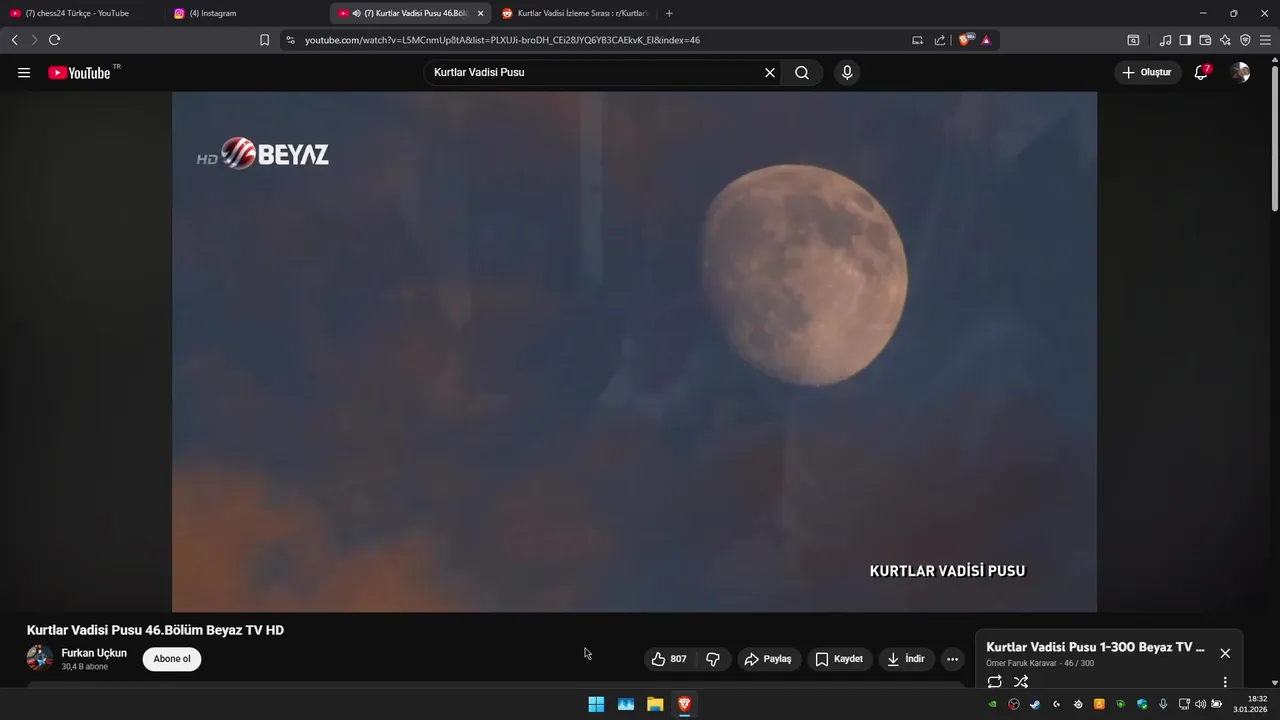Open Furkan Uçkun channel name link

point(94,653)
